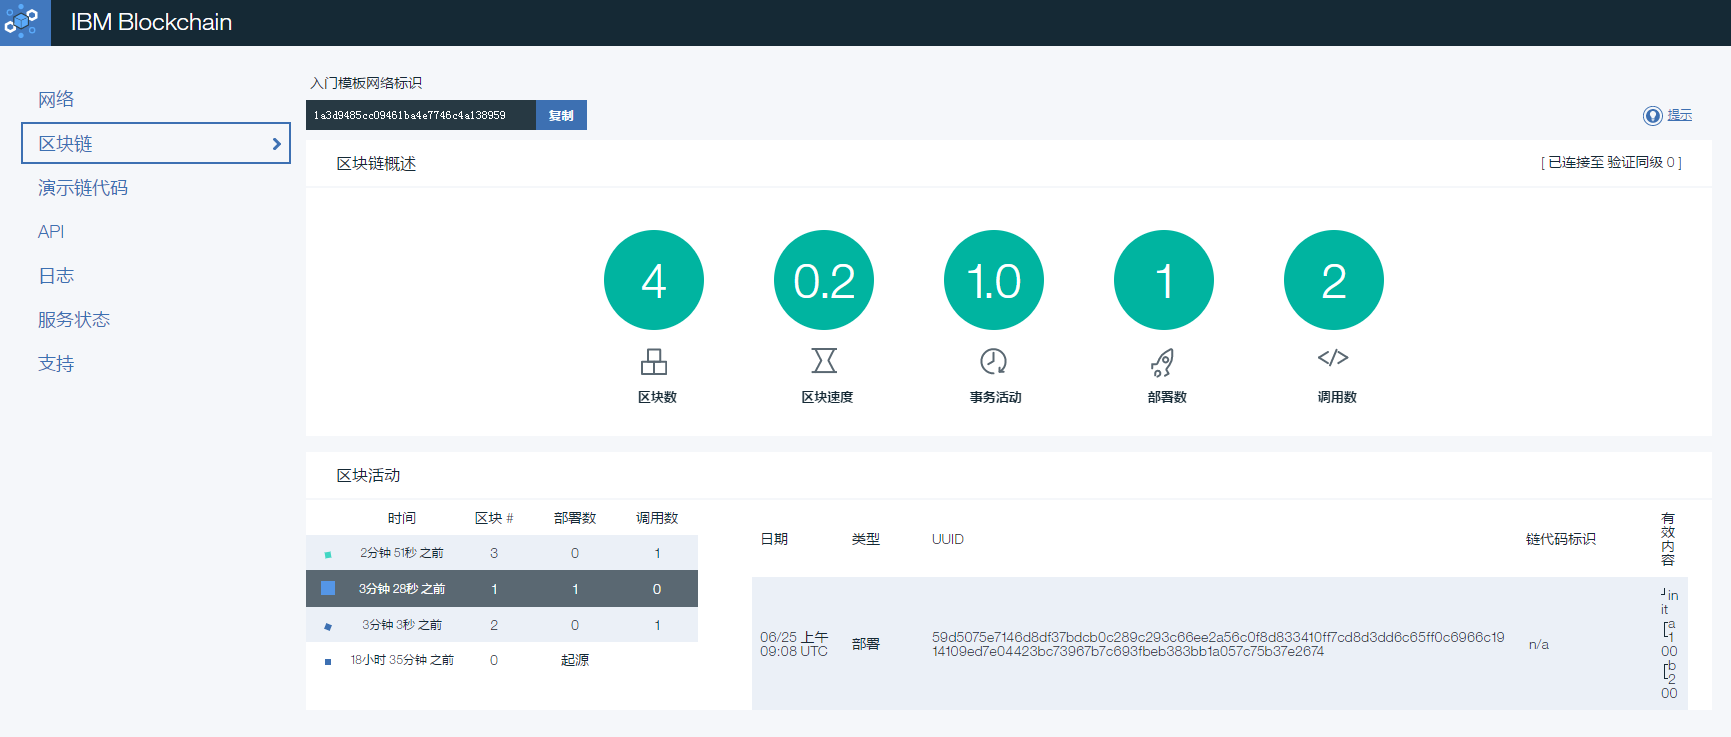Click the 区块速度 hourglass icon
Screen dimensions: 1731x737
(824, 360)
